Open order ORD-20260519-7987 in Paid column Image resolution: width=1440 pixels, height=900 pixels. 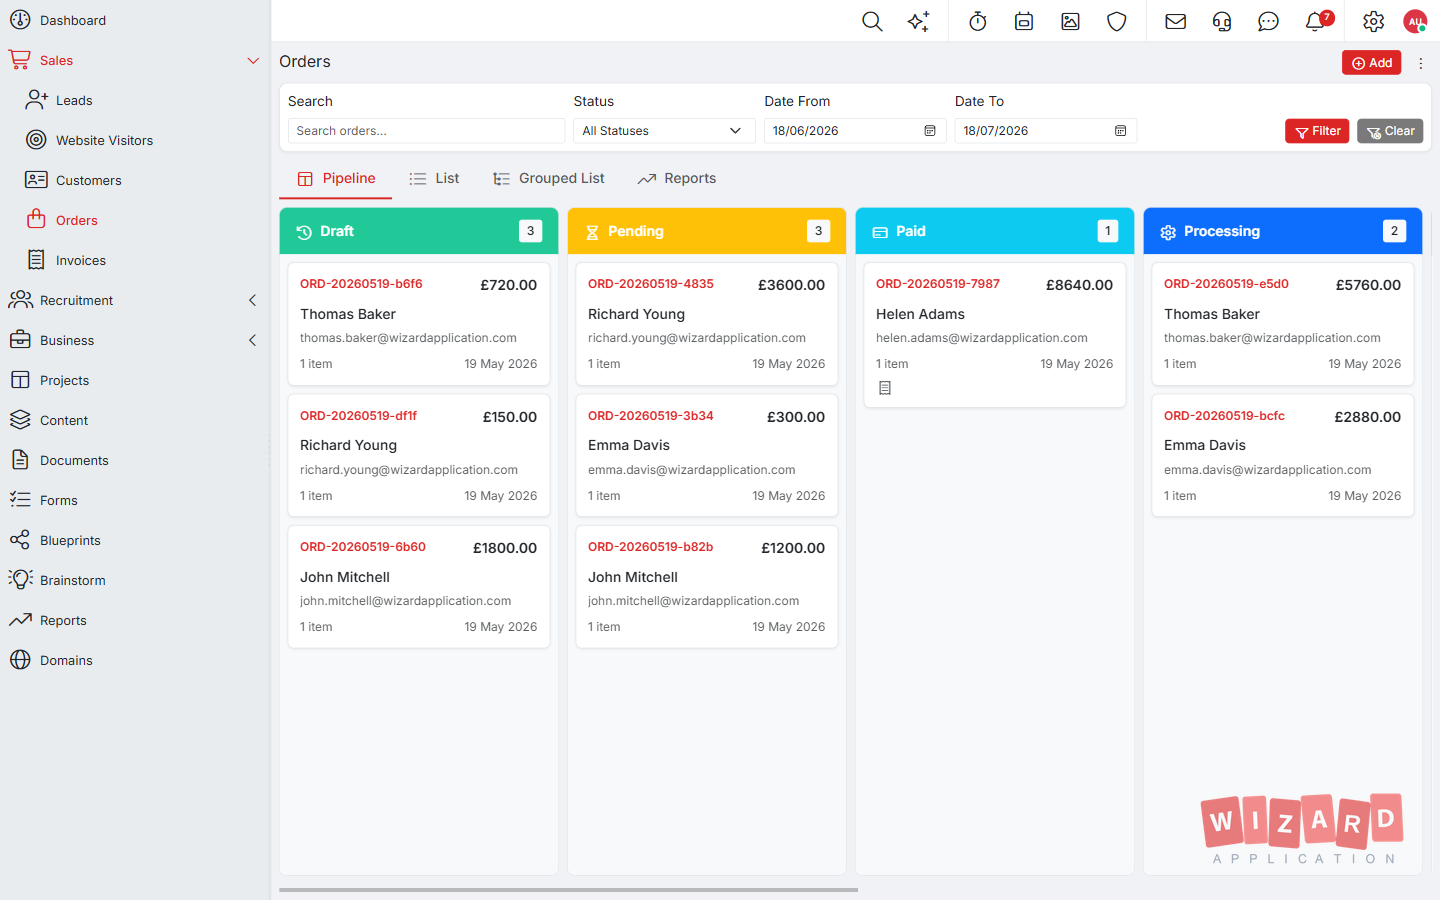pos(938,284)
